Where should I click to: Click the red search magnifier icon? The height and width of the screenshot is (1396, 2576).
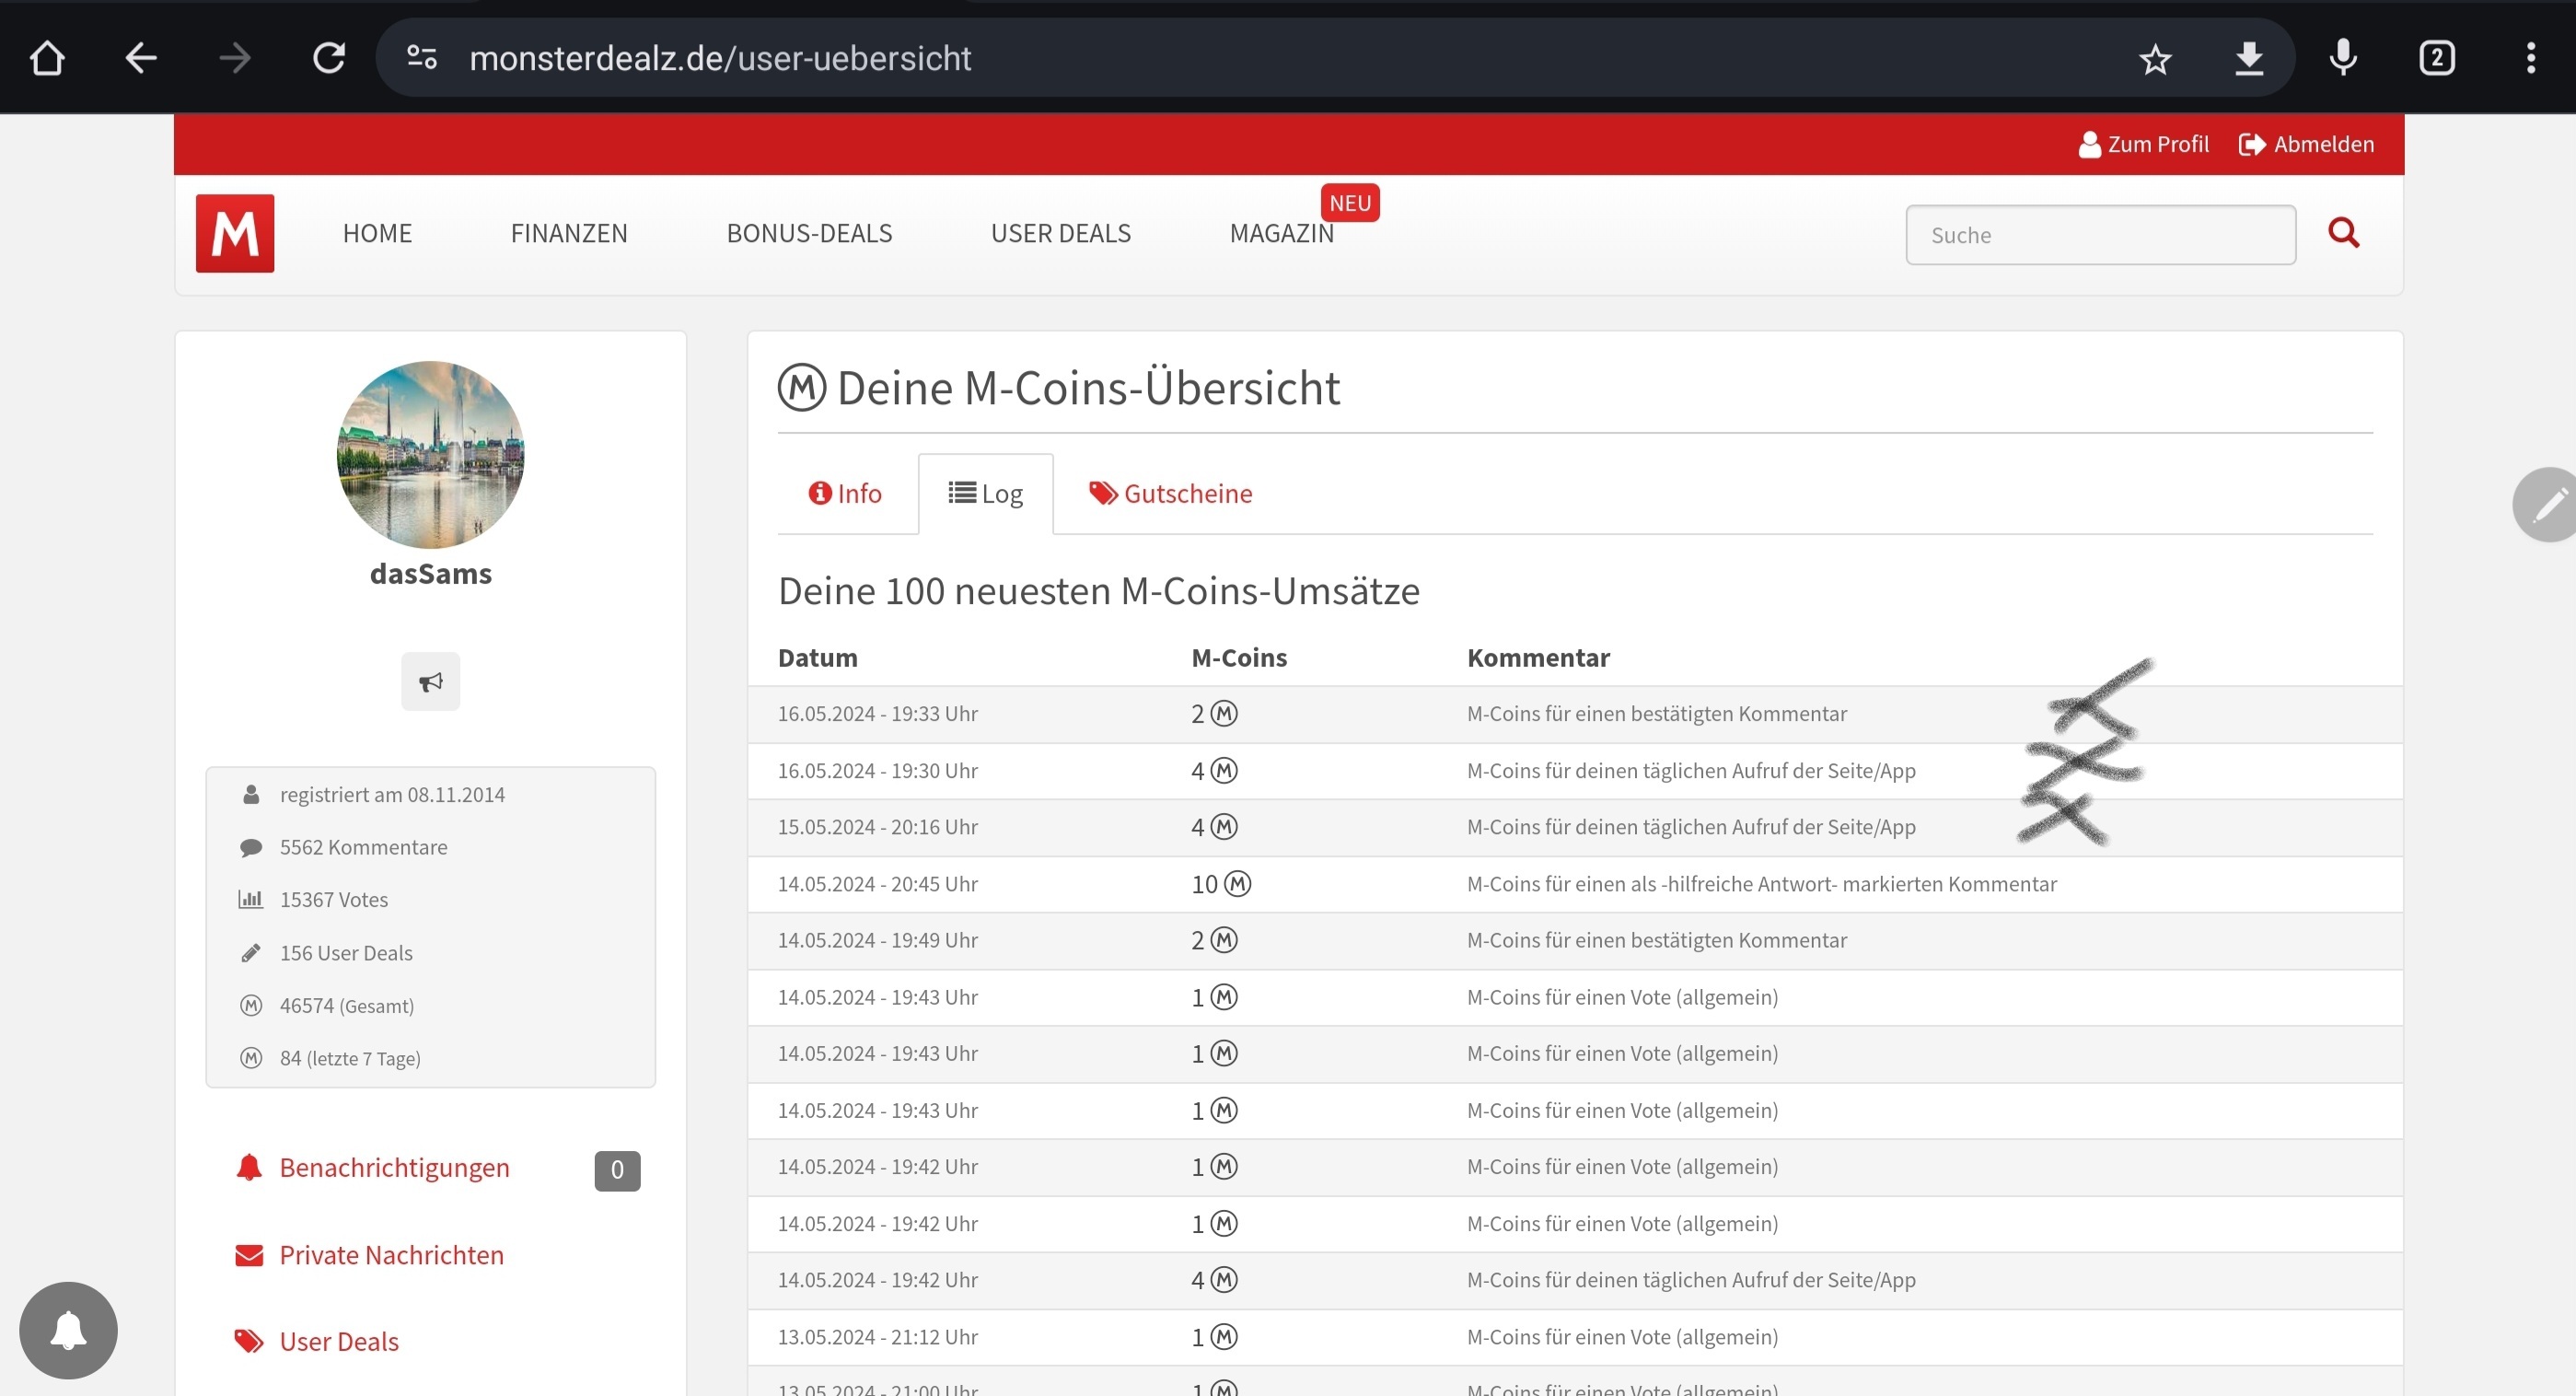(x=2343, y=233)
